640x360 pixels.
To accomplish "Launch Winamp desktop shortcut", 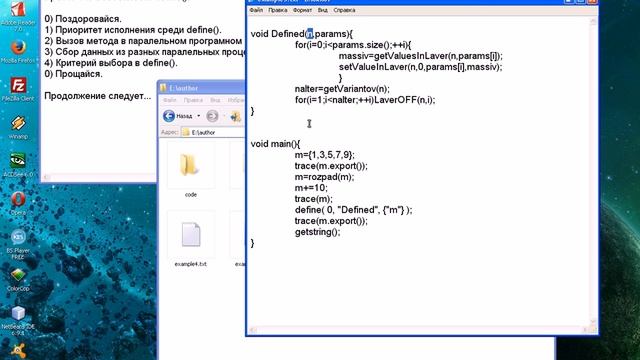I will [x=18, y=127].
